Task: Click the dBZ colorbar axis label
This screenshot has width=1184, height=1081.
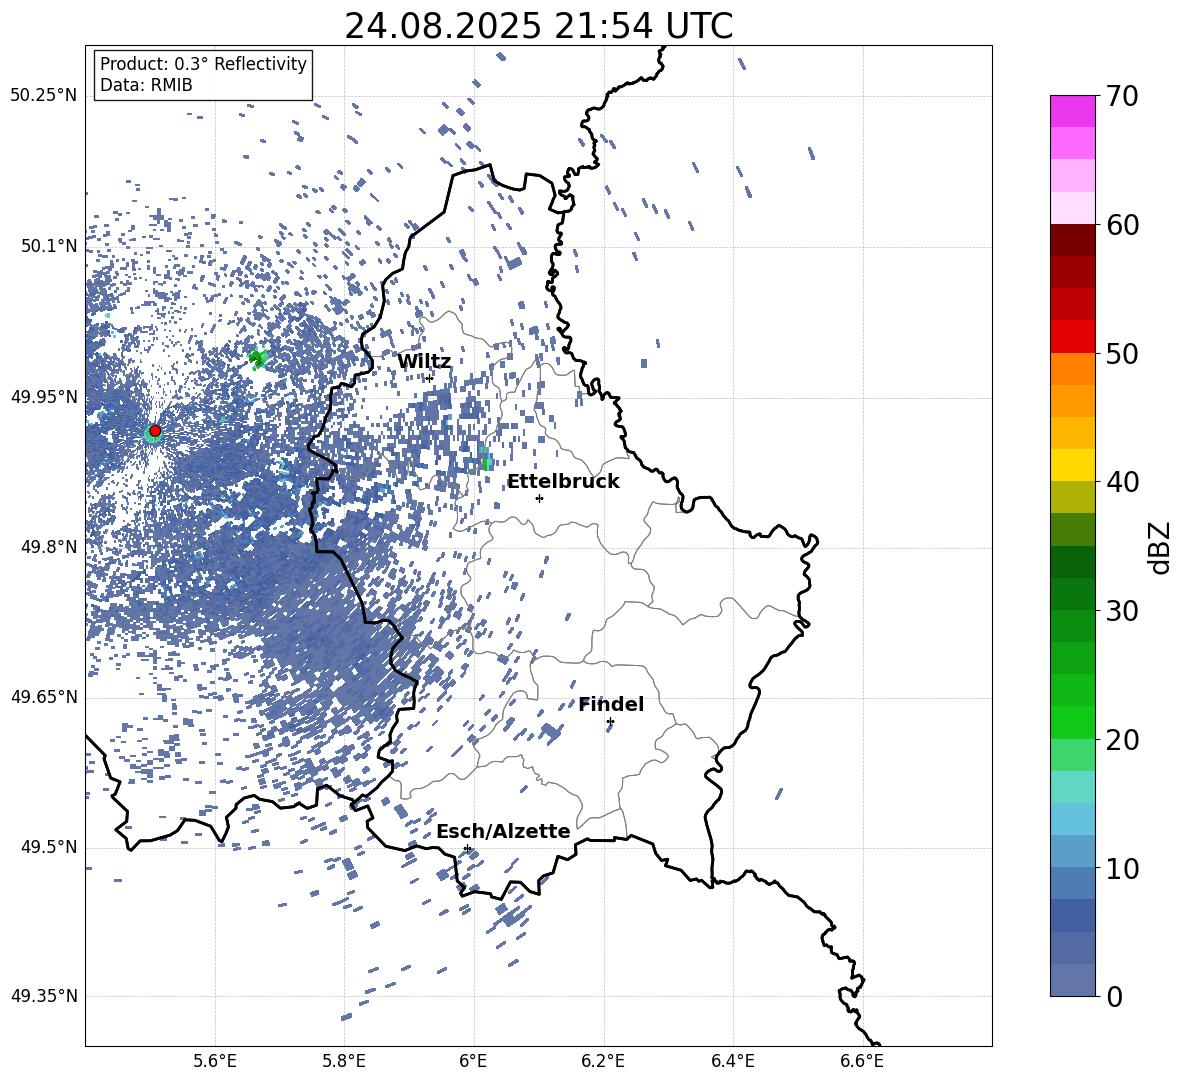Action: point(1161,547)
